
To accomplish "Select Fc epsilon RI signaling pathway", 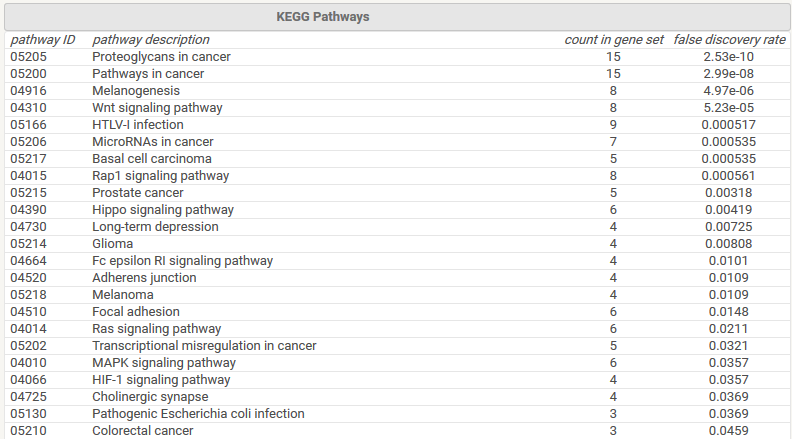I will tap(182, 261).
